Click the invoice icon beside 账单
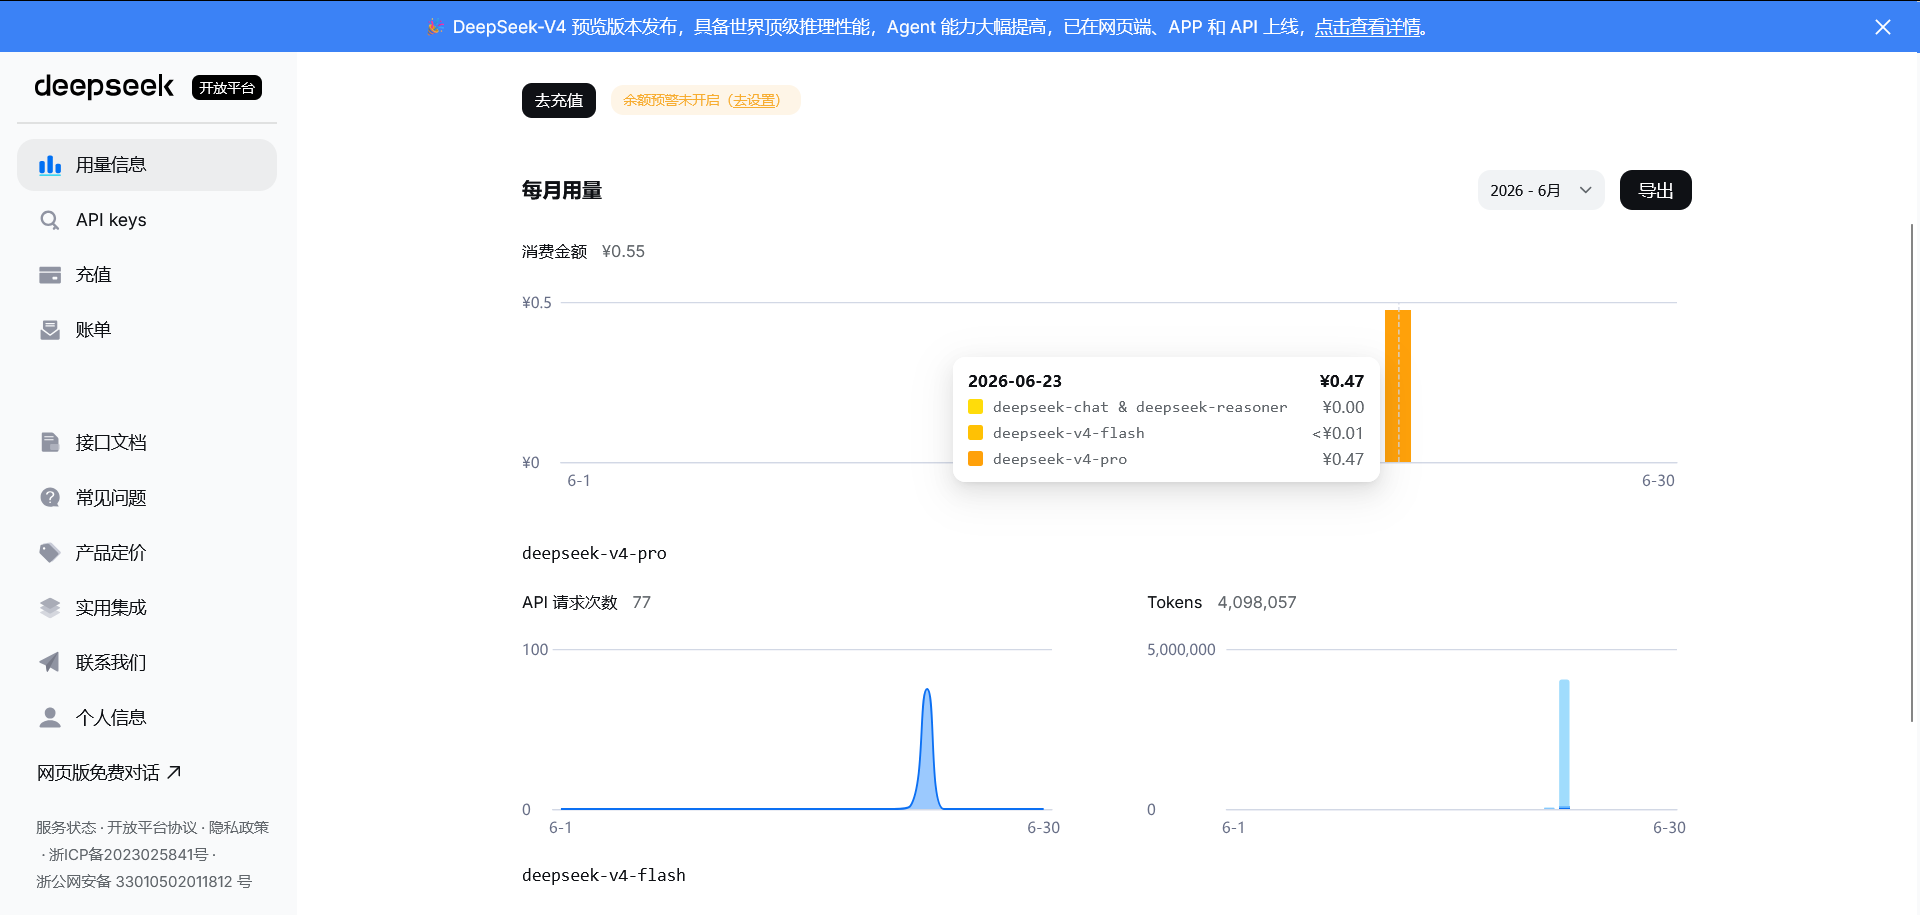 coord(50,330)
